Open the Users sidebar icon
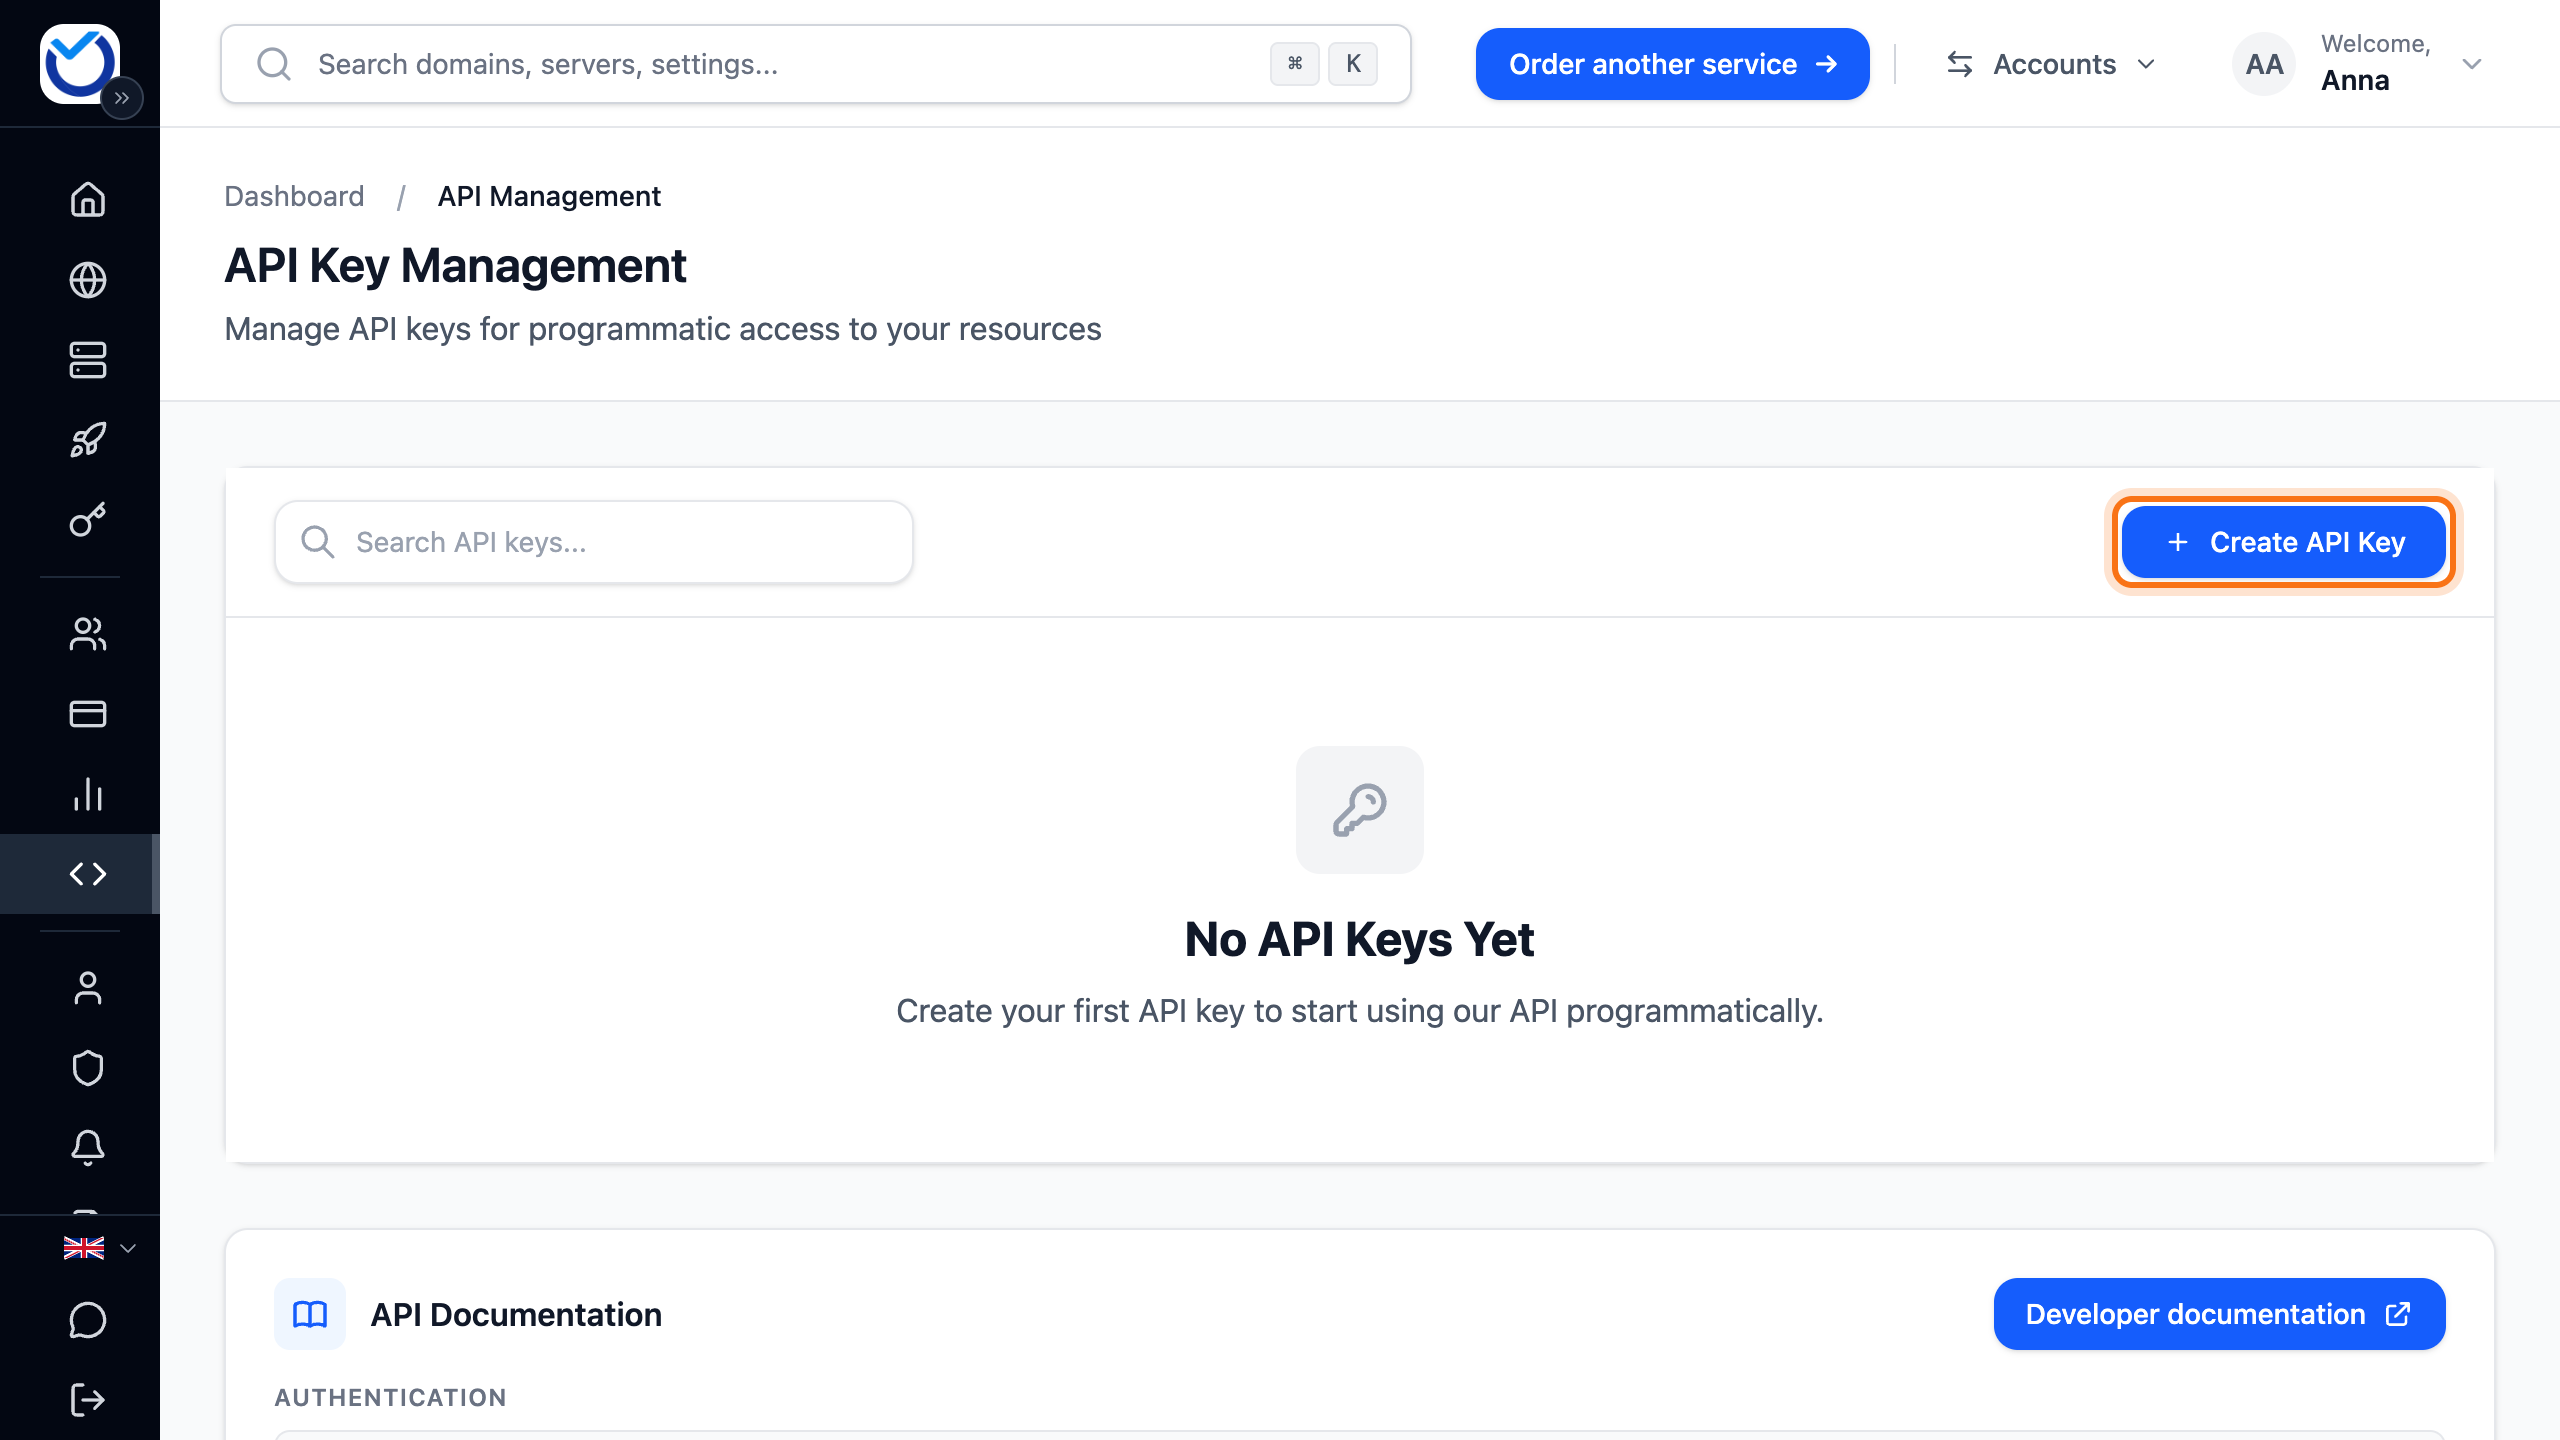The width and height of the screenshot is (2560, 1440). coord(88,634)
